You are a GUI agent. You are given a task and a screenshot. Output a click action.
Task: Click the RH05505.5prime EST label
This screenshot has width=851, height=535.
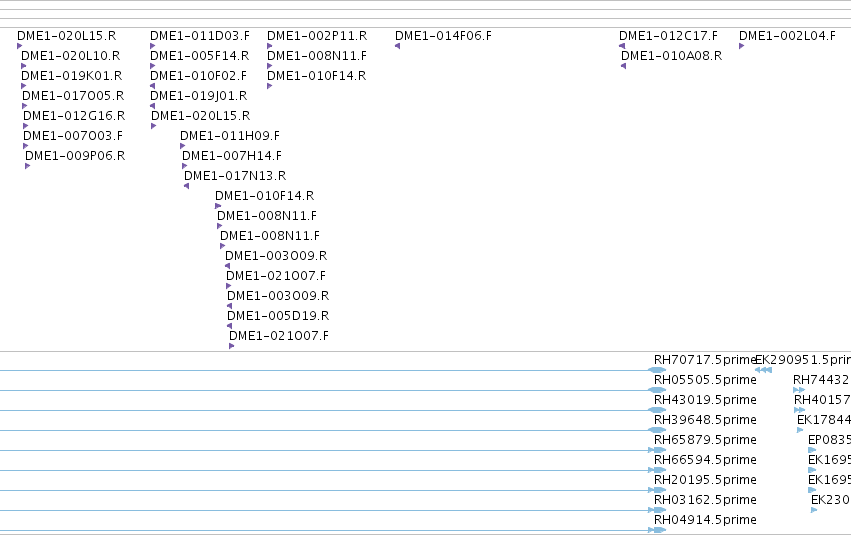point(705,380)
